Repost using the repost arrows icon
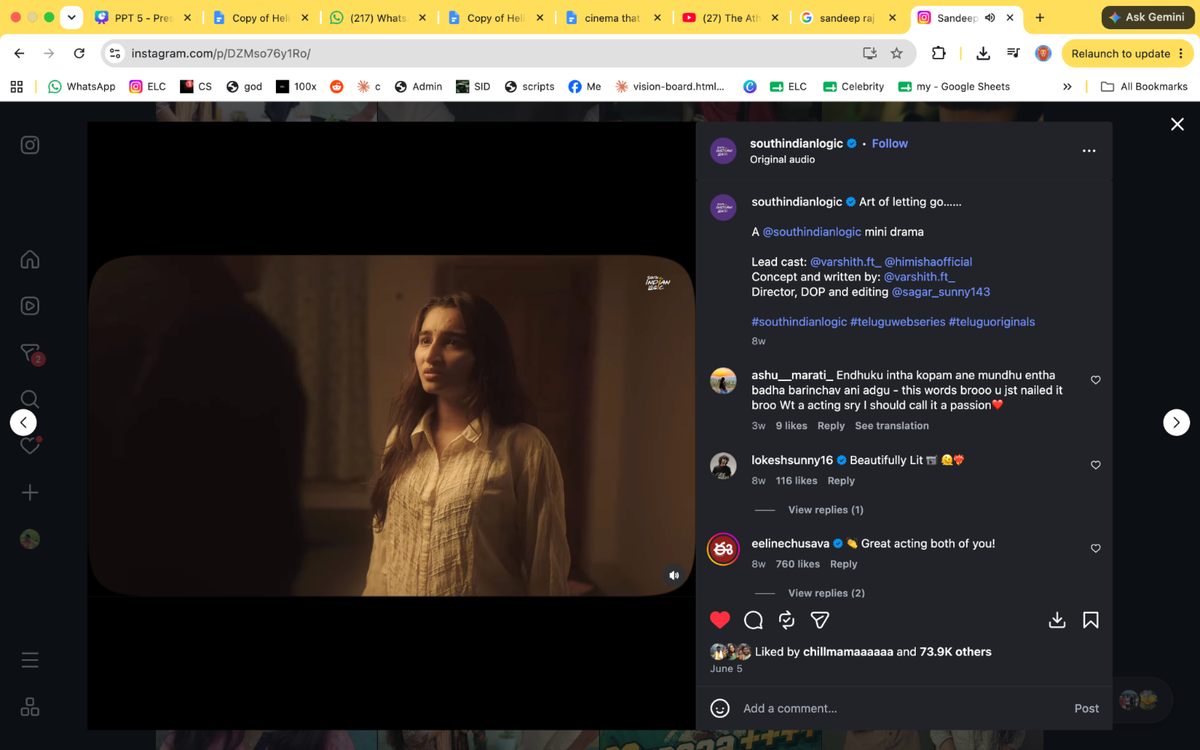The height and width of the screenshot is (750, 1200). click(787, 620)
